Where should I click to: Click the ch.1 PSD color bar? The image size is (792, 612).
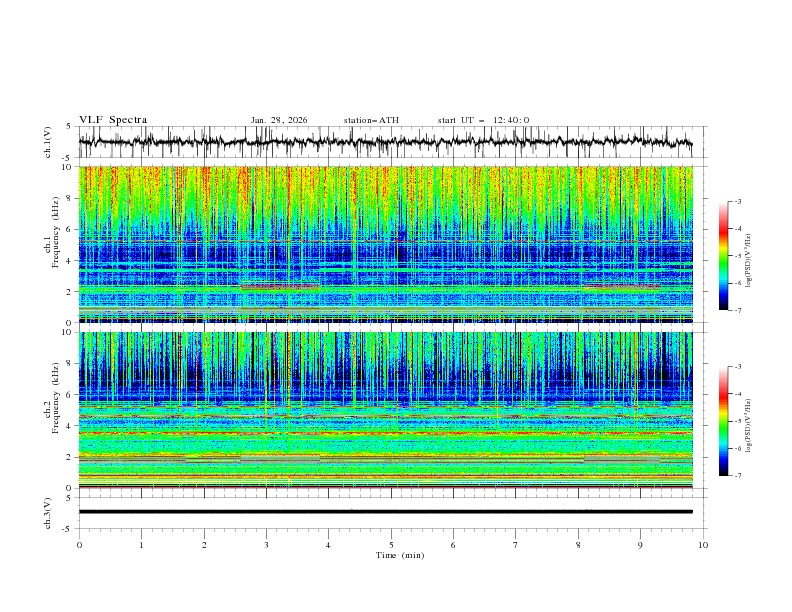pyautogui.click(x=723, y=256)
